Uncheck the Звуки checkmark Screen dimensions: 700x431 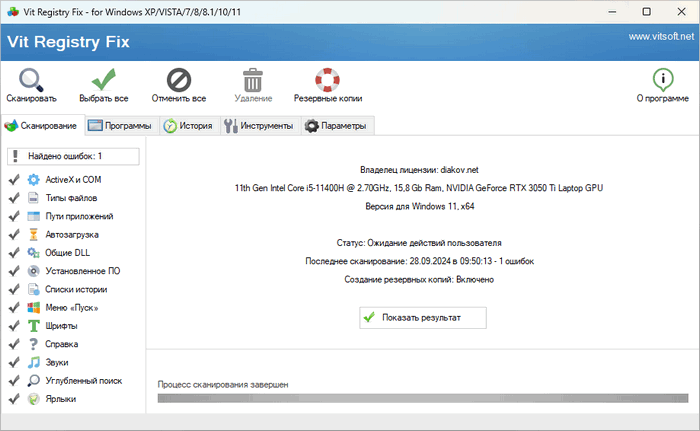coord(14,362)
